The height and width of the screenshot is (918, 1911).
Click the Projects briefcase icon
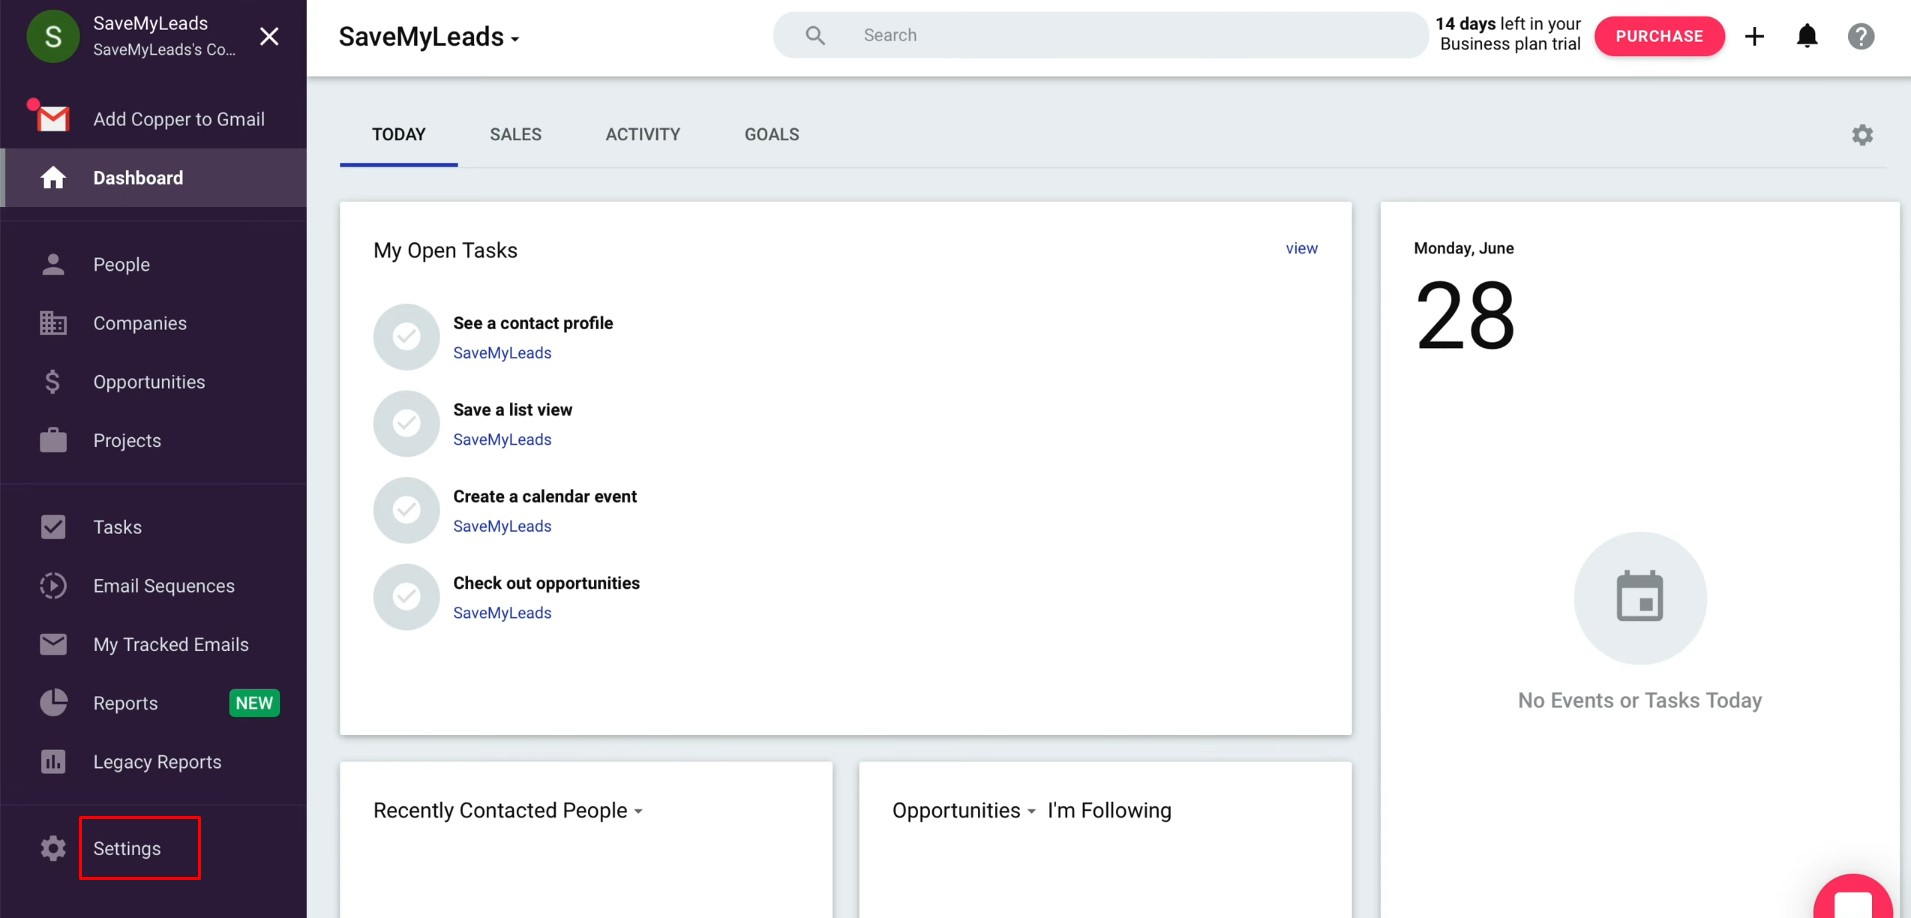(53, 440)
